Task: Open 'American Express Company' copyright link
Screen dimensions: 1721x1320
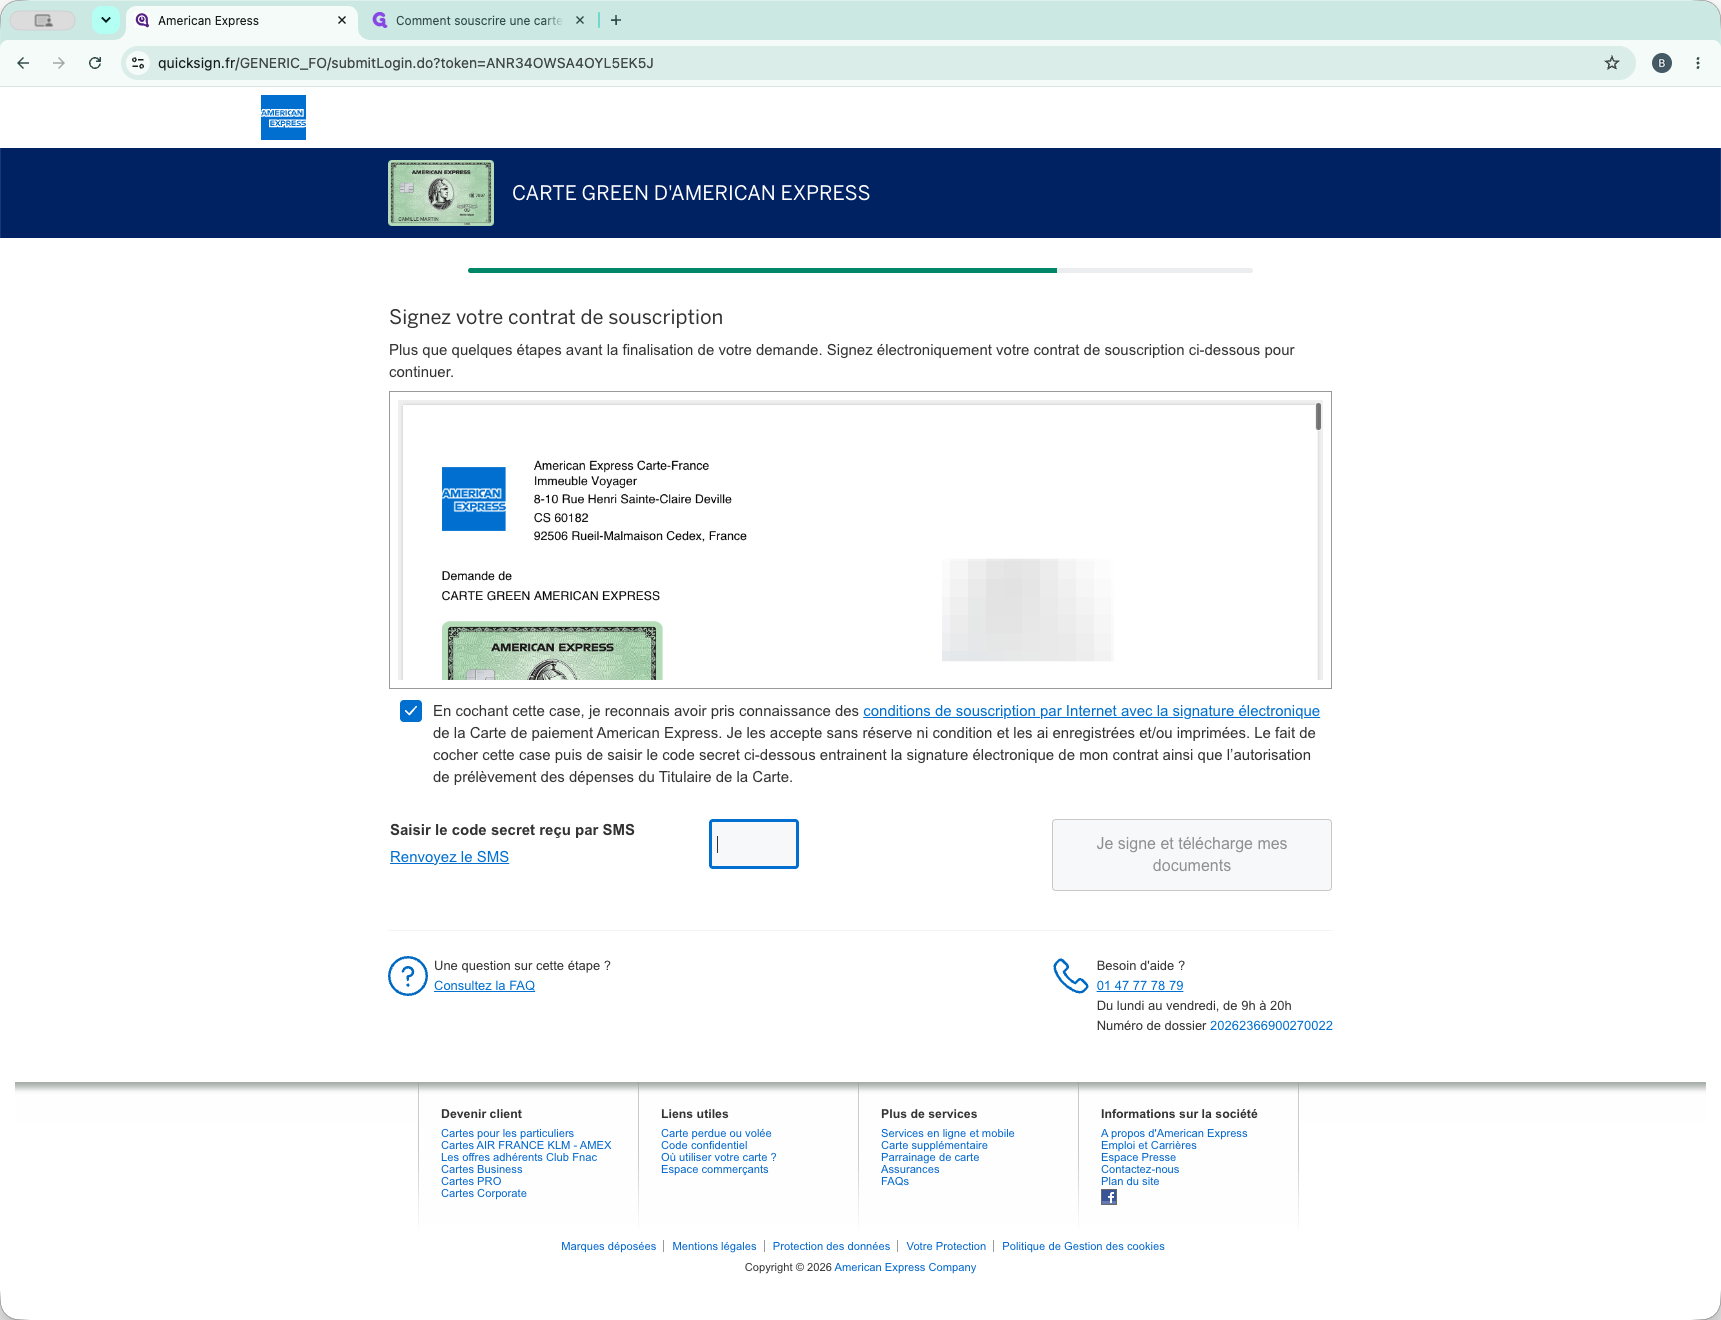Action: 905,1267
